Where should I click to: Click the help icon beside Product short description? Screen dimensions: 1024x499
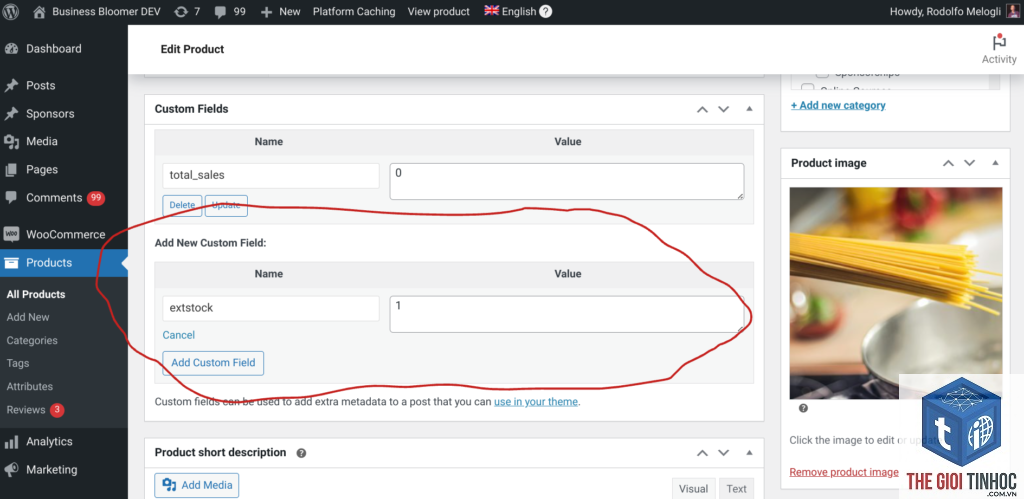pyautogui.click(x=301, y=453)
